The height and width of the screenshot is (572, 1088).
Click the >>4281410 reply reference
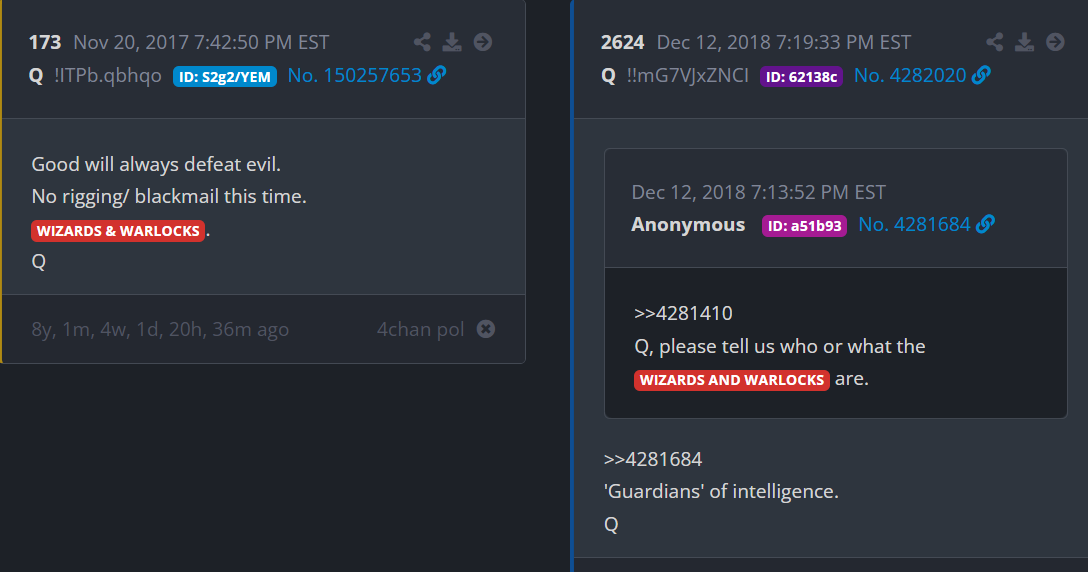point(683,313)
